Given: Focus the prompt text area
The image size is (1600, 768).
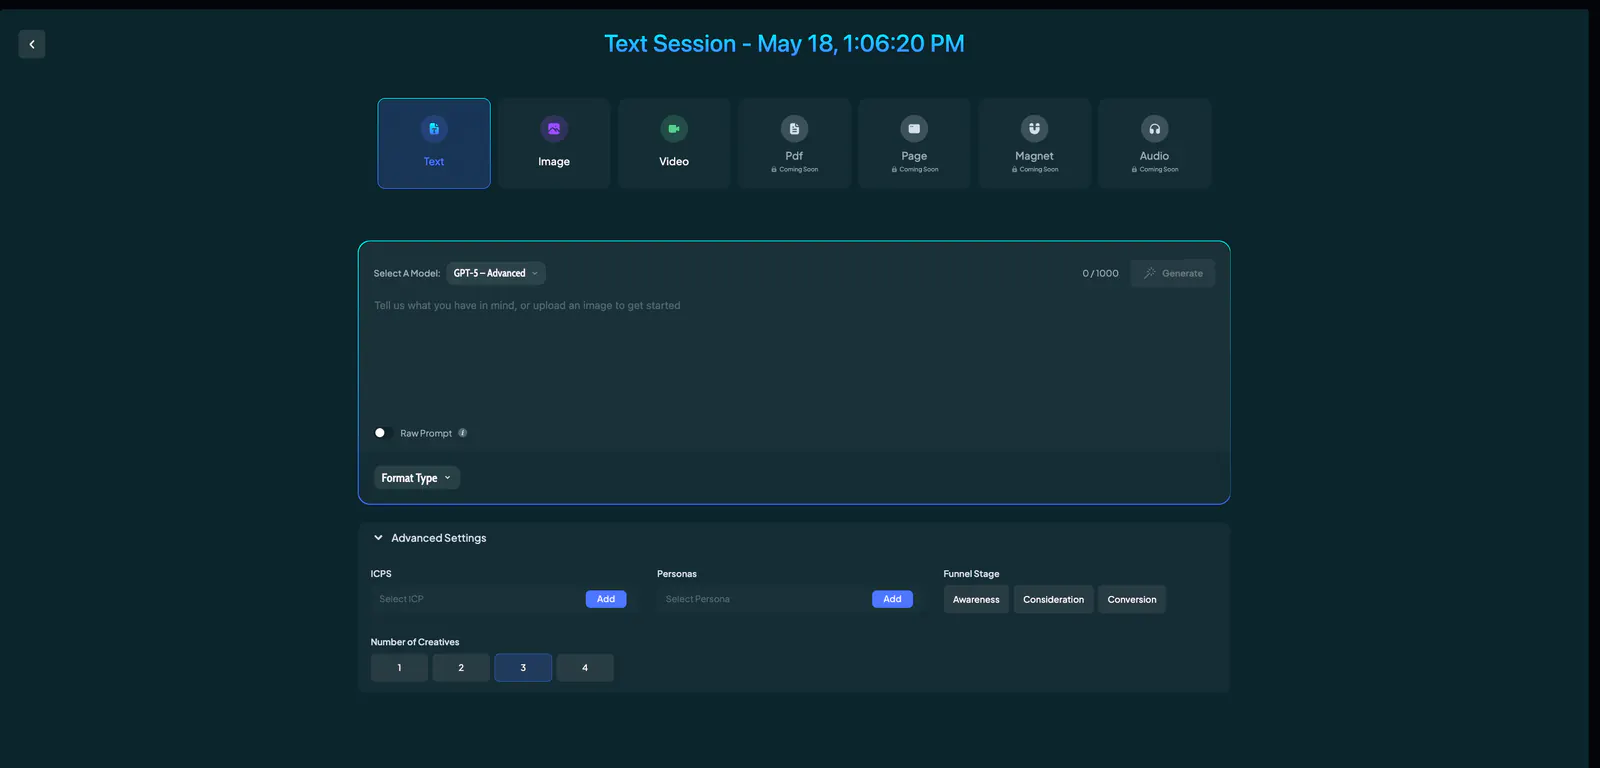Looking at the screenshot, I should coord(794,355).
